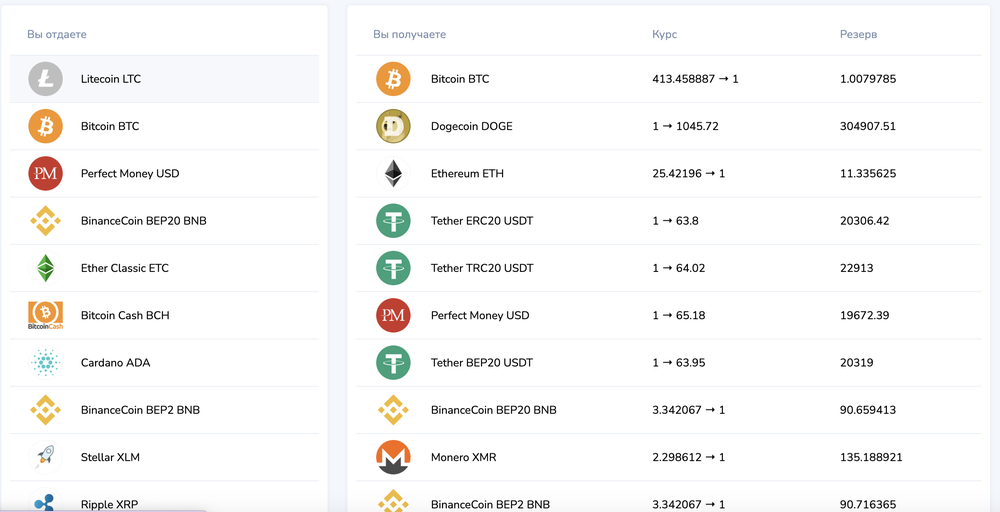Click the Perfect Money logo in the receive list
Viewport: 1000px width, 512px height.
(x=393, y=315)
